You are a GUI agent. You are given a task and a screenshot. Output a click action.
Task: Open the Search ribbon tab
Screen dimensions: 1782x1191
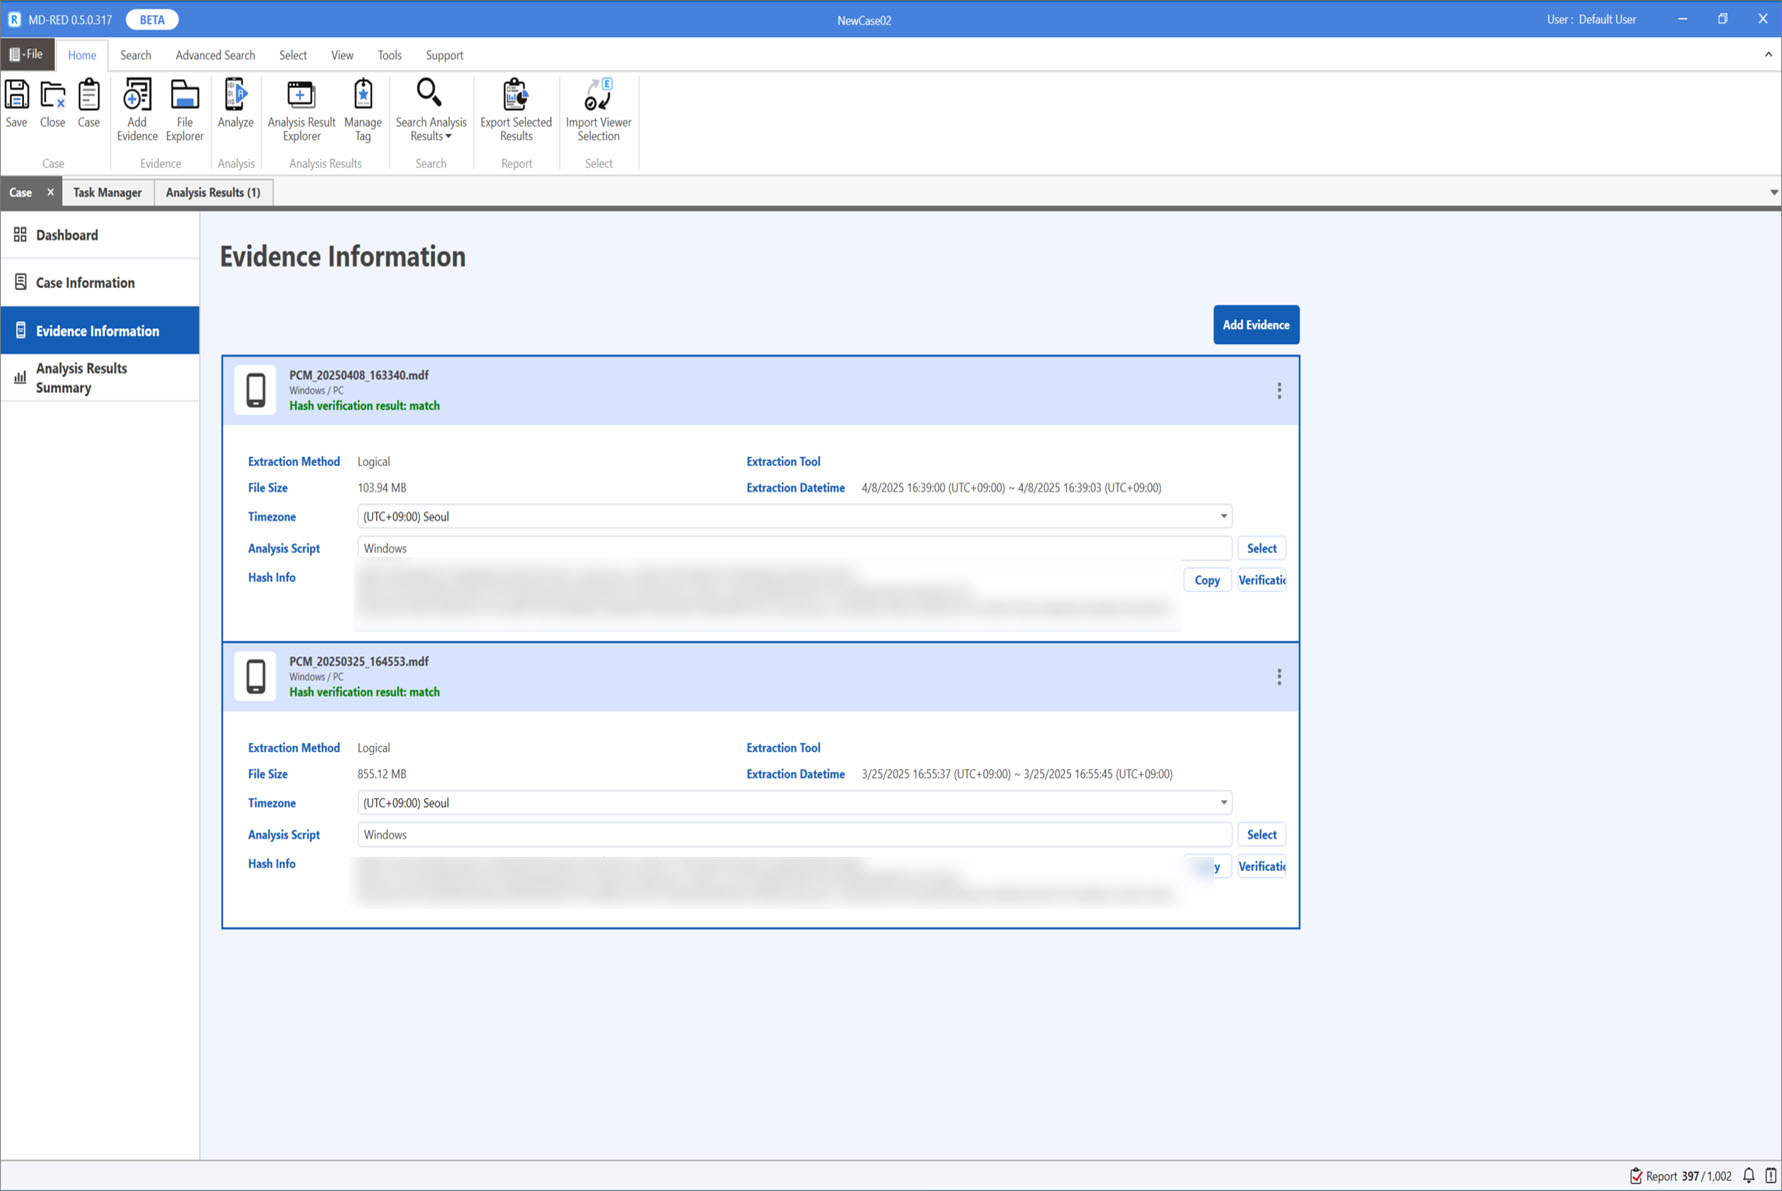pyautogui.click(x=136, y=55)
